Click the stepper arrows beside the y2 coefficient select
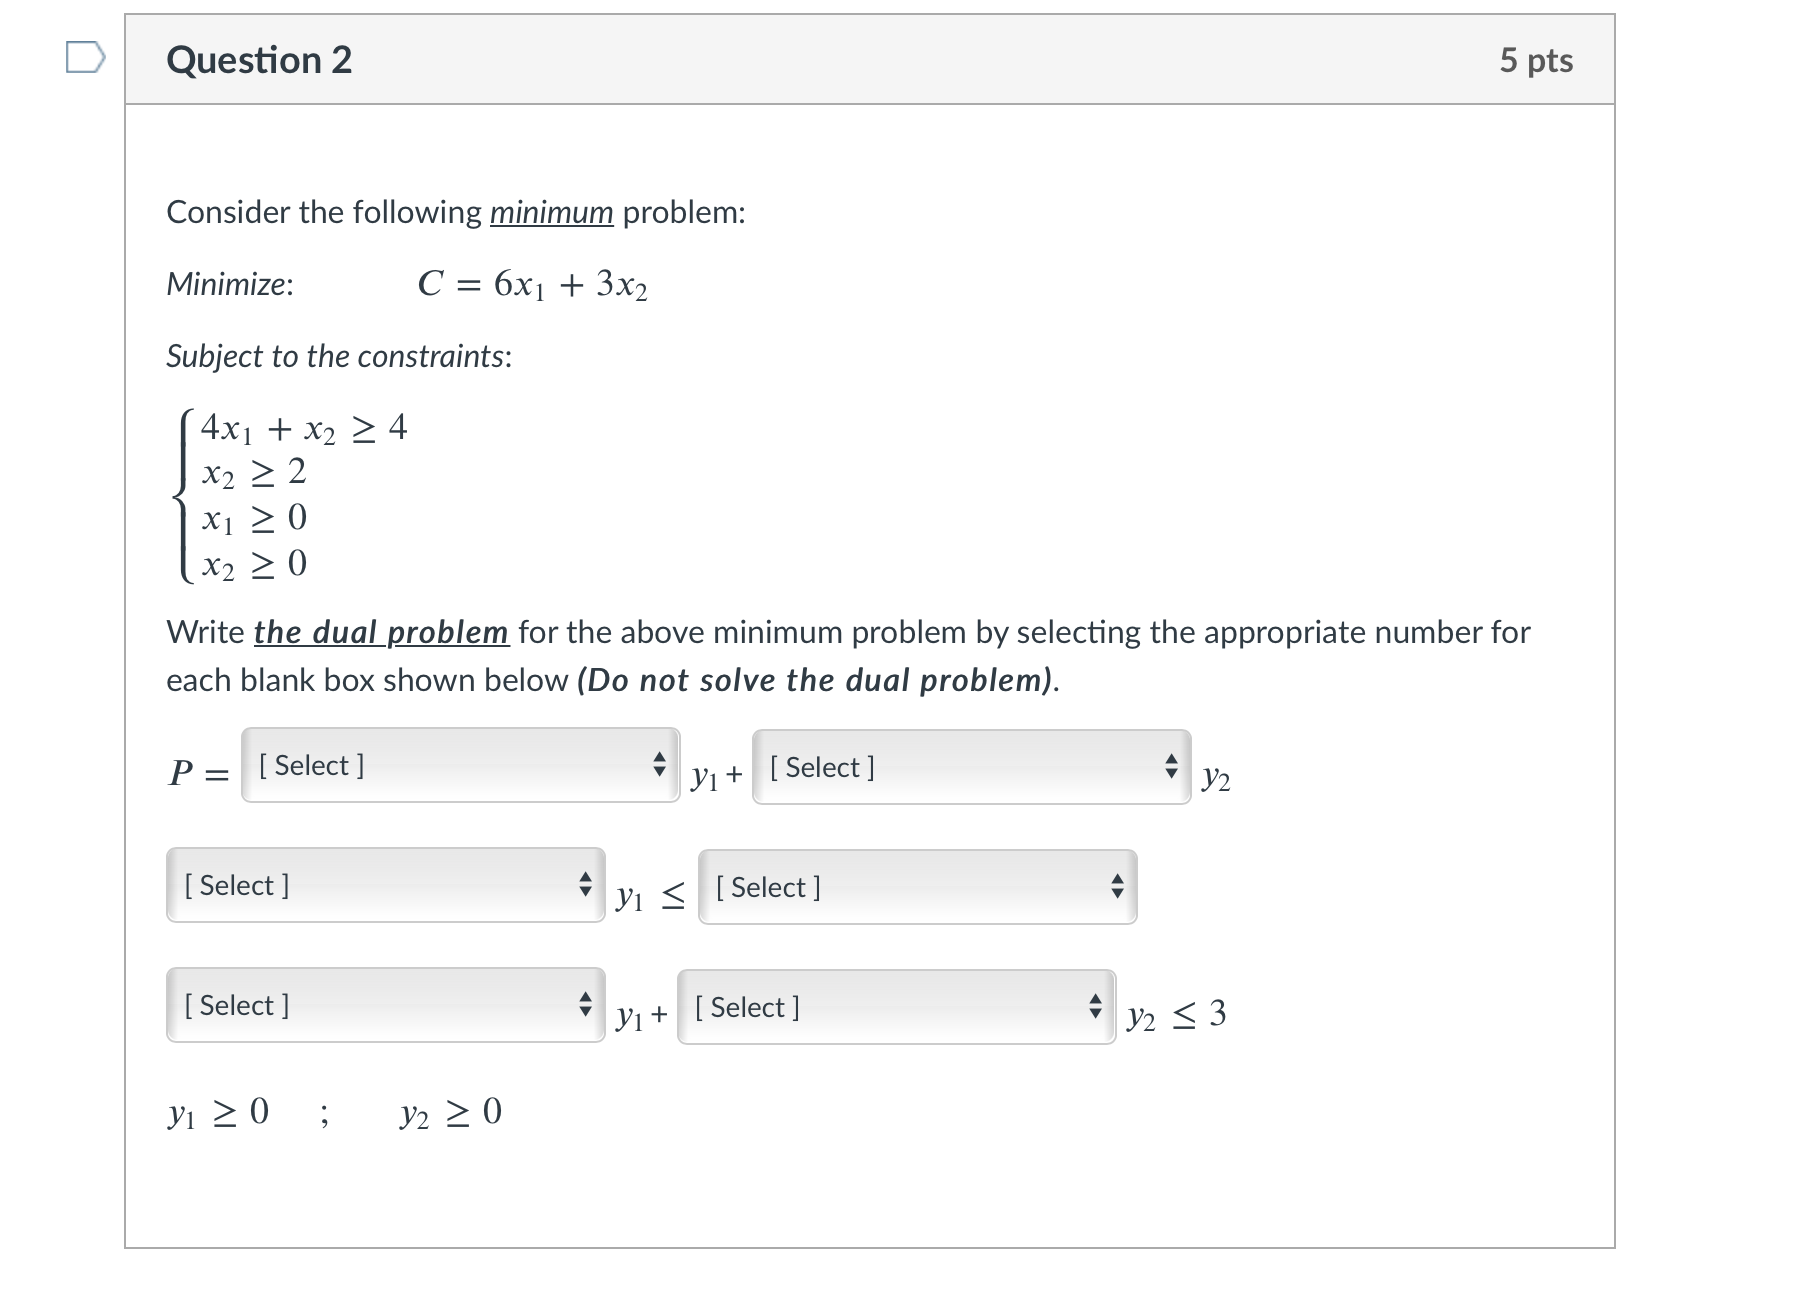Screen dimensions: 1818x1304 (1170, 766)
